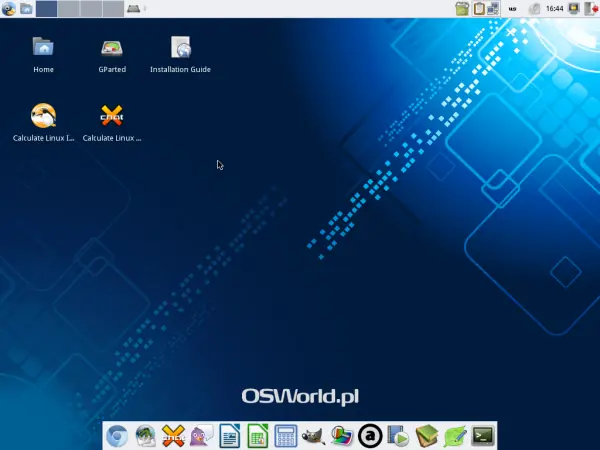Screen dimensions: 600x450
Task: Open the image viewer in the dock
Action: click(342, 436)
